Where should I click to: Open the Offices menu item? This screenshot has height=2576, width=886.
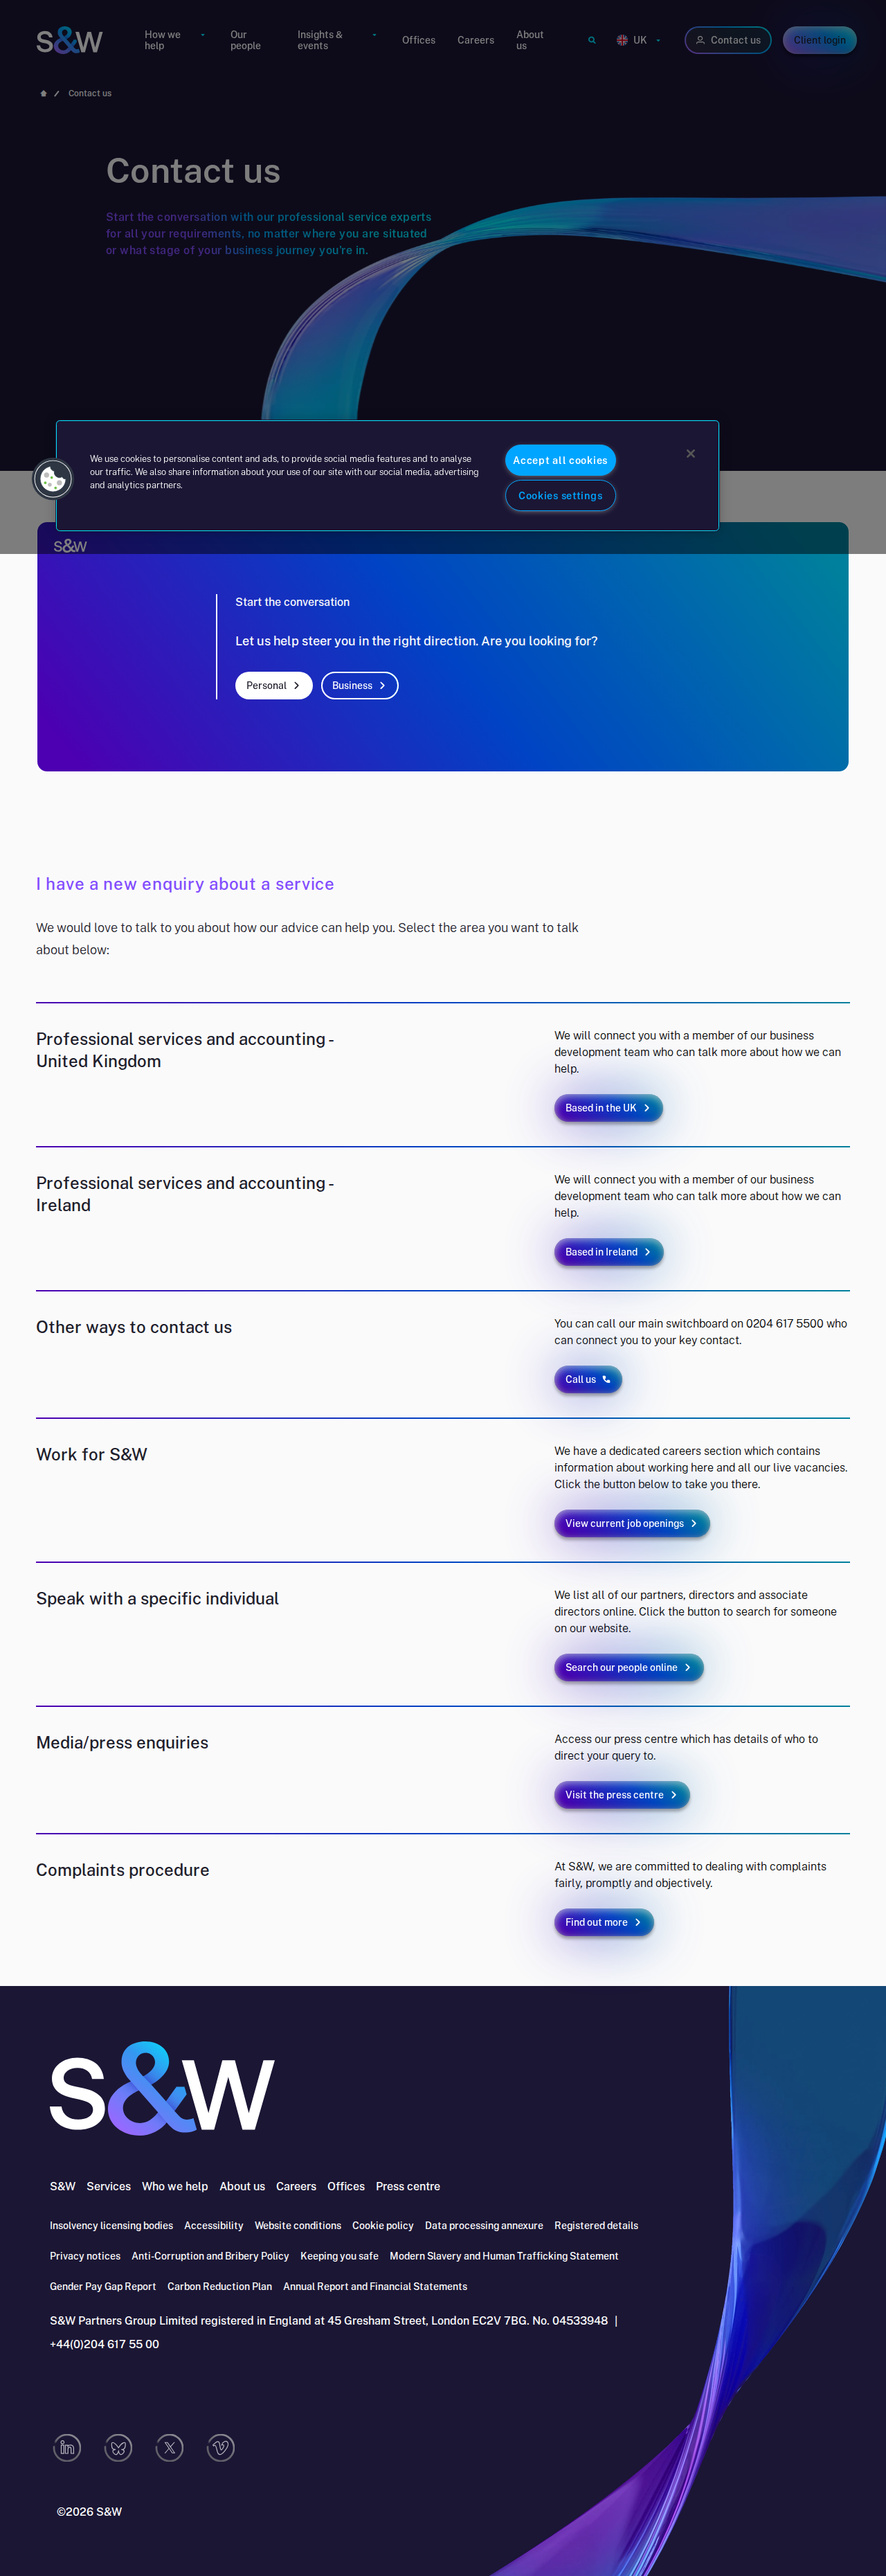click(x=418, y=40)
